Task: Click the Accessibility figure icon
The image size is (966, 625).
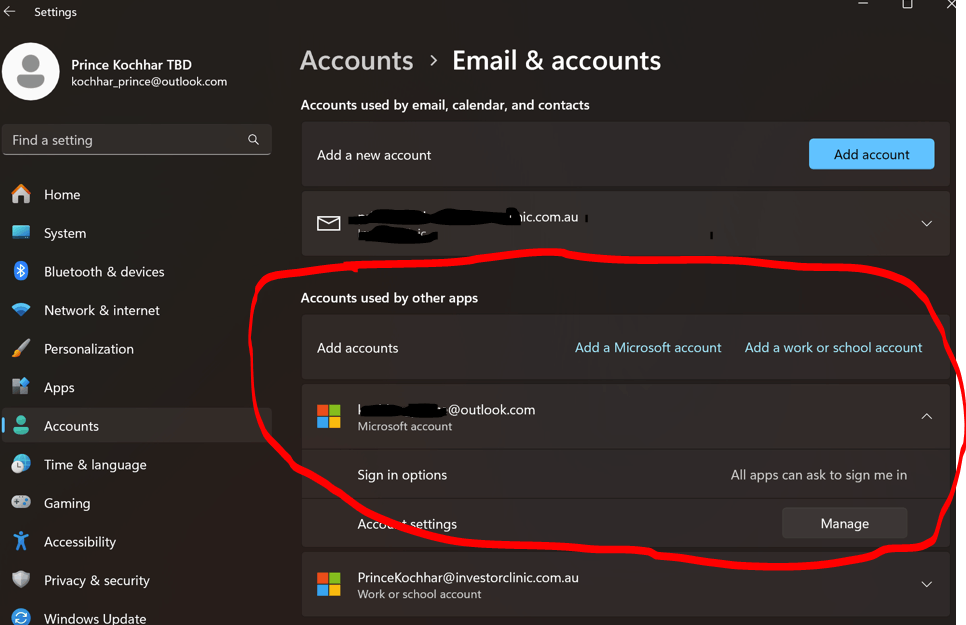Action: click(x=21, y=541)
